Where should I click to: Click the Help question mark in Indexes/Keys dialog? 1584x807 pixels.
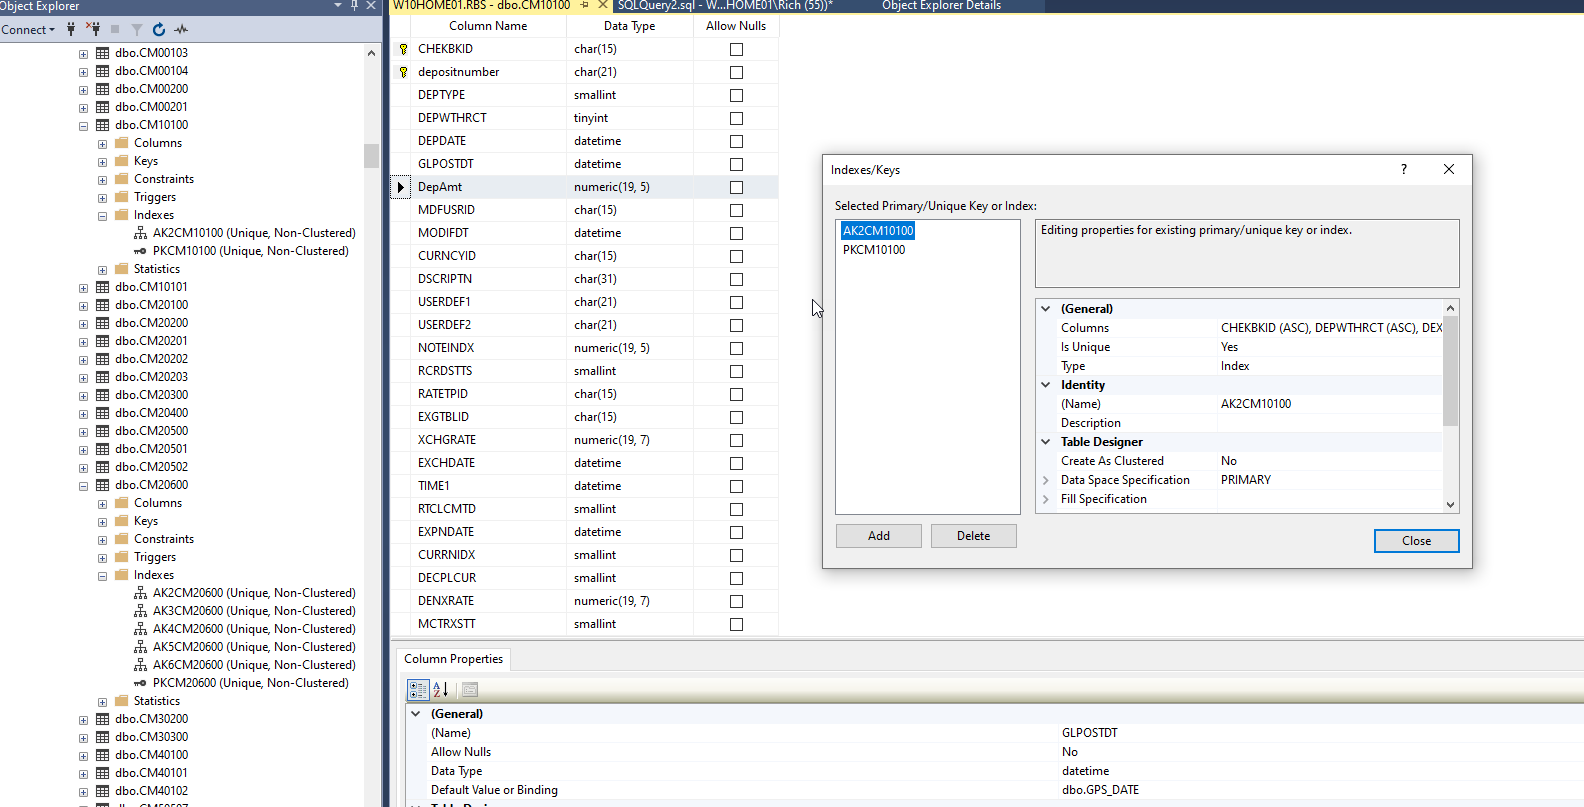[1404, 169]
